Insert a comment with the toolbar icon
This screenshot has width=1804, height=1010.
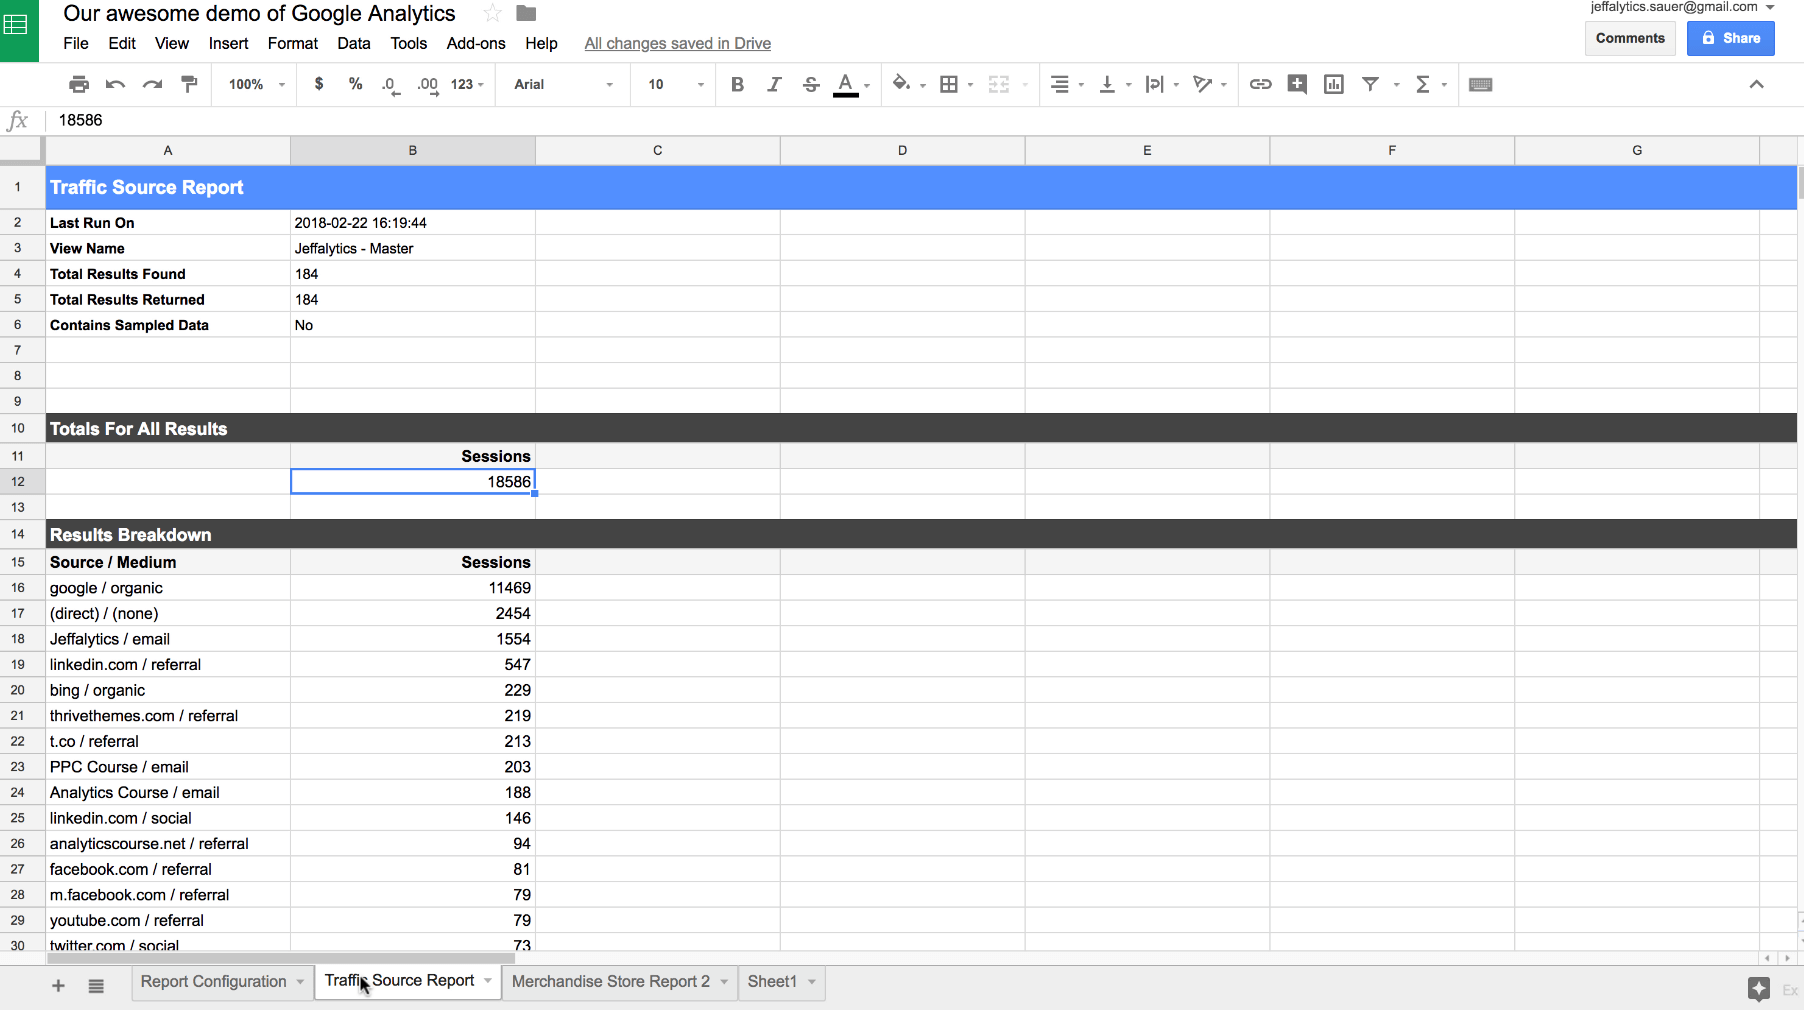(1297, 84)
